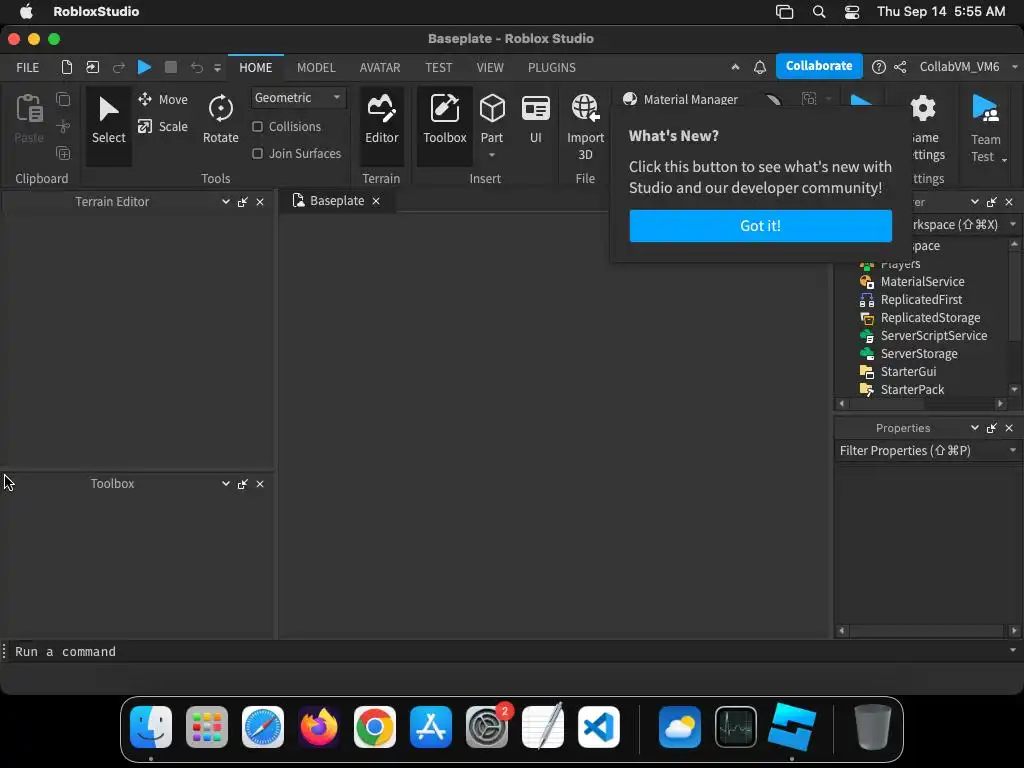
Task: Choose the Rotate tool
Action: (221, 121)
